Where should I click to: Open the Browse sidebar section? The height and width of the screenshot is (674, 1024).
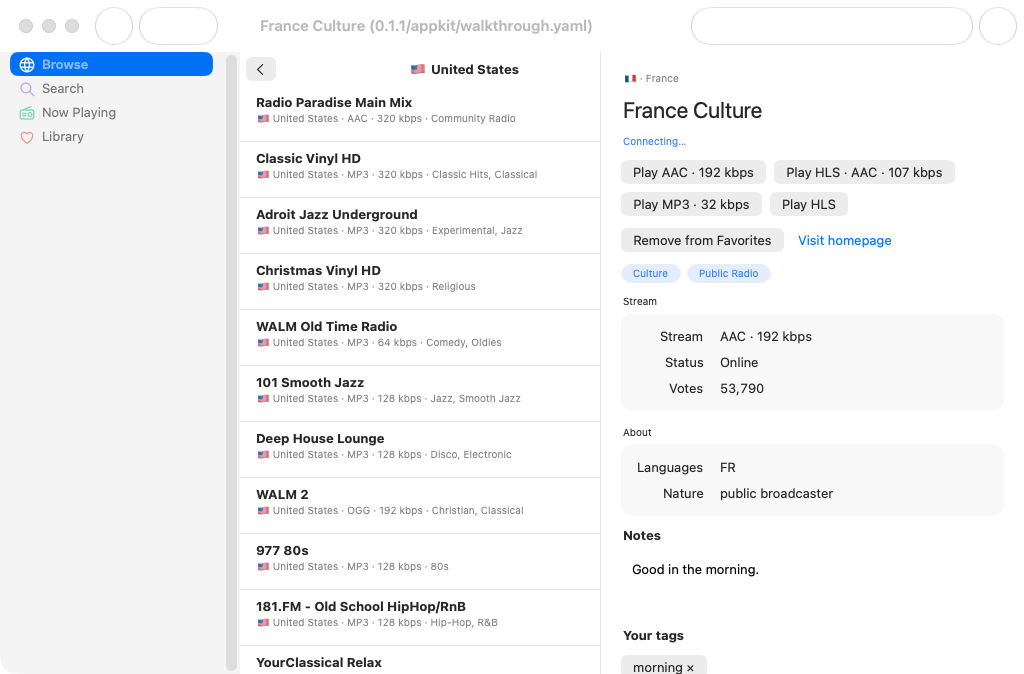point(111,64)
